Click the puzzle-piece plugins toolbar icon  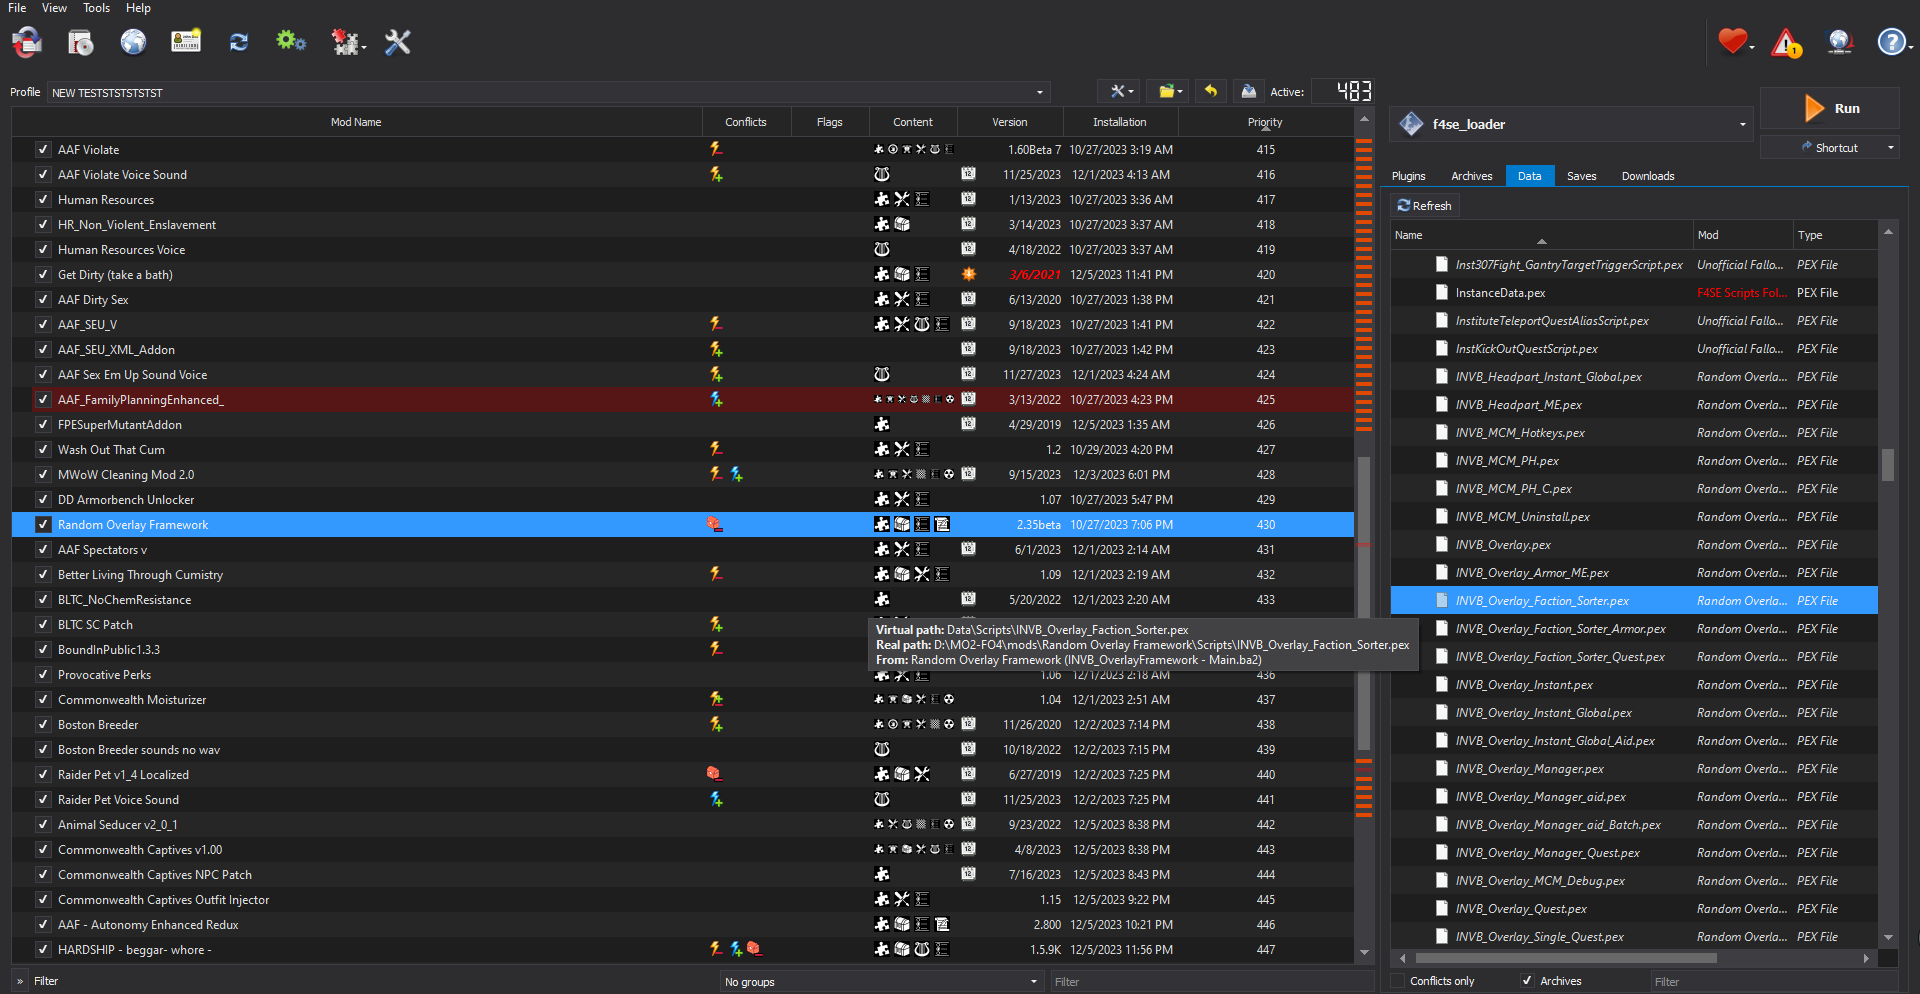click(x=345, y=42)
